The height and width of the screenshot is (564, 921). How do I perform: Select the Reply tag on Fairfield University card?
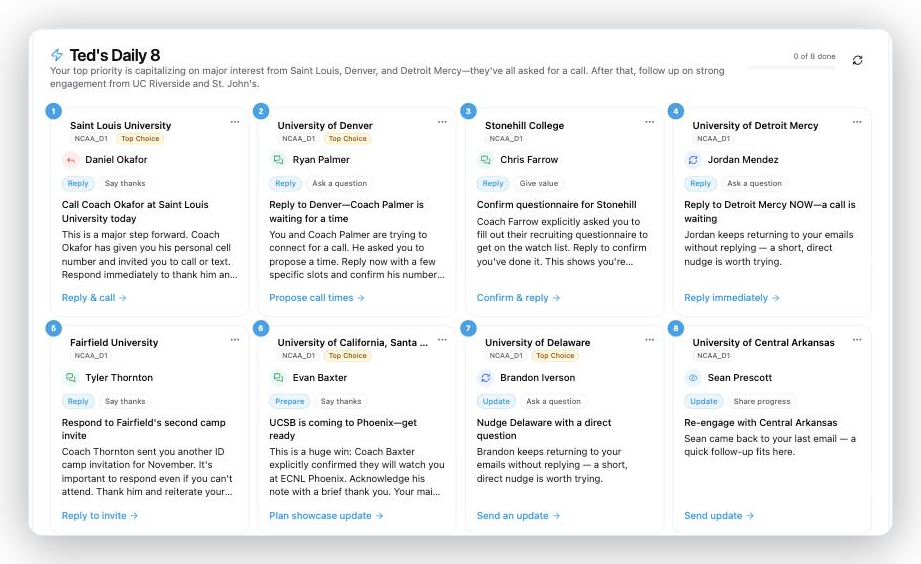[x=78, y=401]
